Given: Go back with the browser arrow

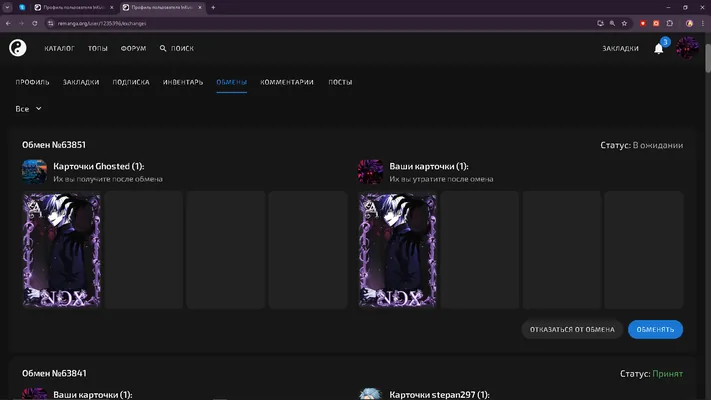Looking at the screenshot, I should pos(8,23).
